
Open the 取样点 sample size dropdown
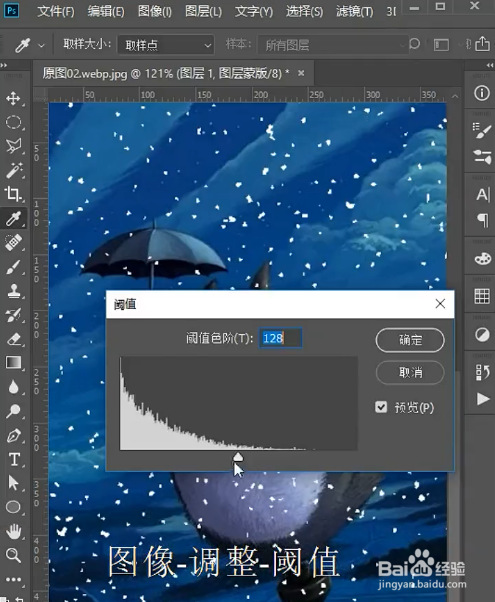(x=166, y=45)
